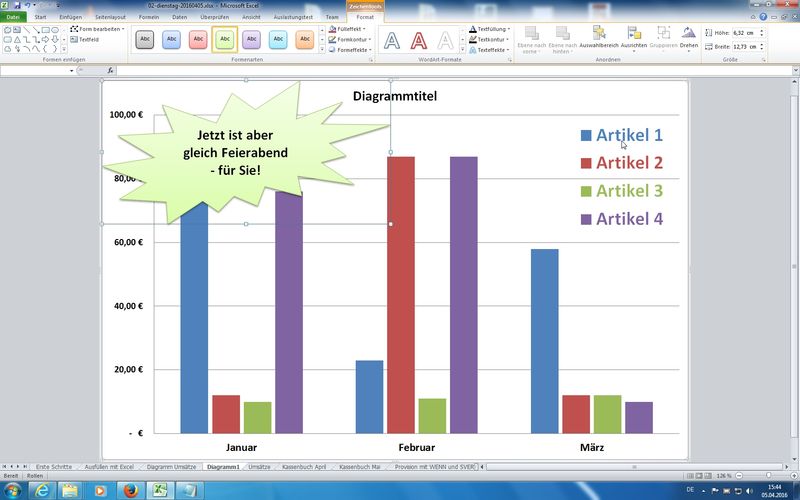Expand the Form bearbeiten menu
The image size is (800, 500).
(x=97, y=29)
